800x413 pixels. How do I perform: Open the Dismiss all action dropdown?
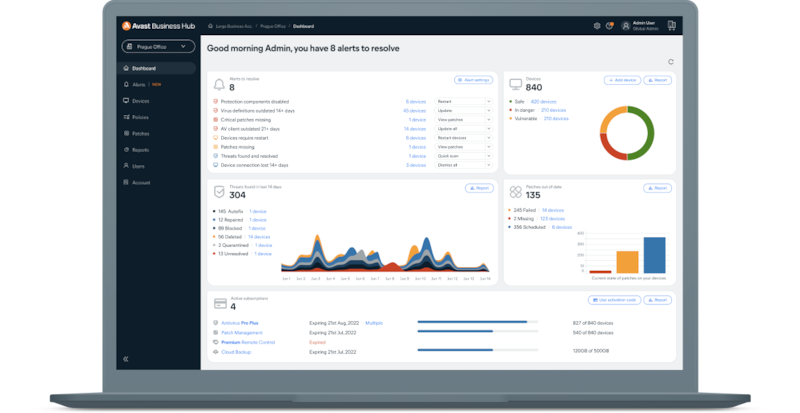tap(463, 165)
